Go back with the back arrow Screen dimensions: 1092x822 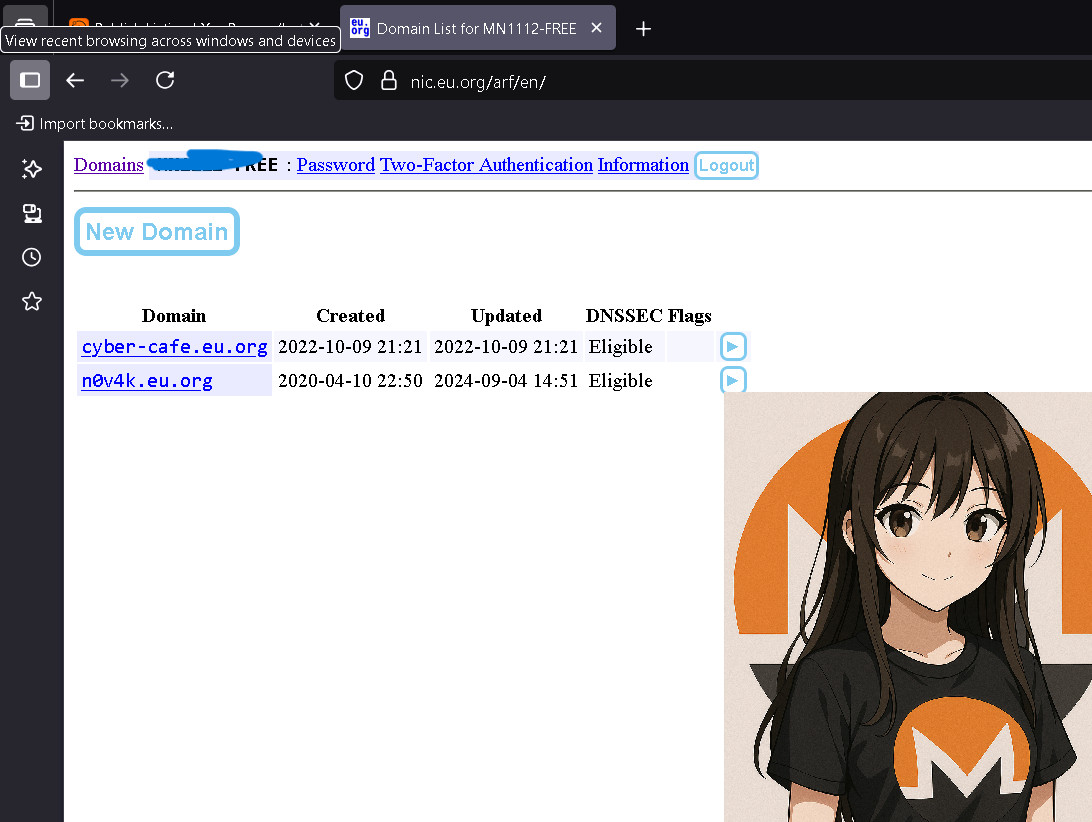pos(75,80)
